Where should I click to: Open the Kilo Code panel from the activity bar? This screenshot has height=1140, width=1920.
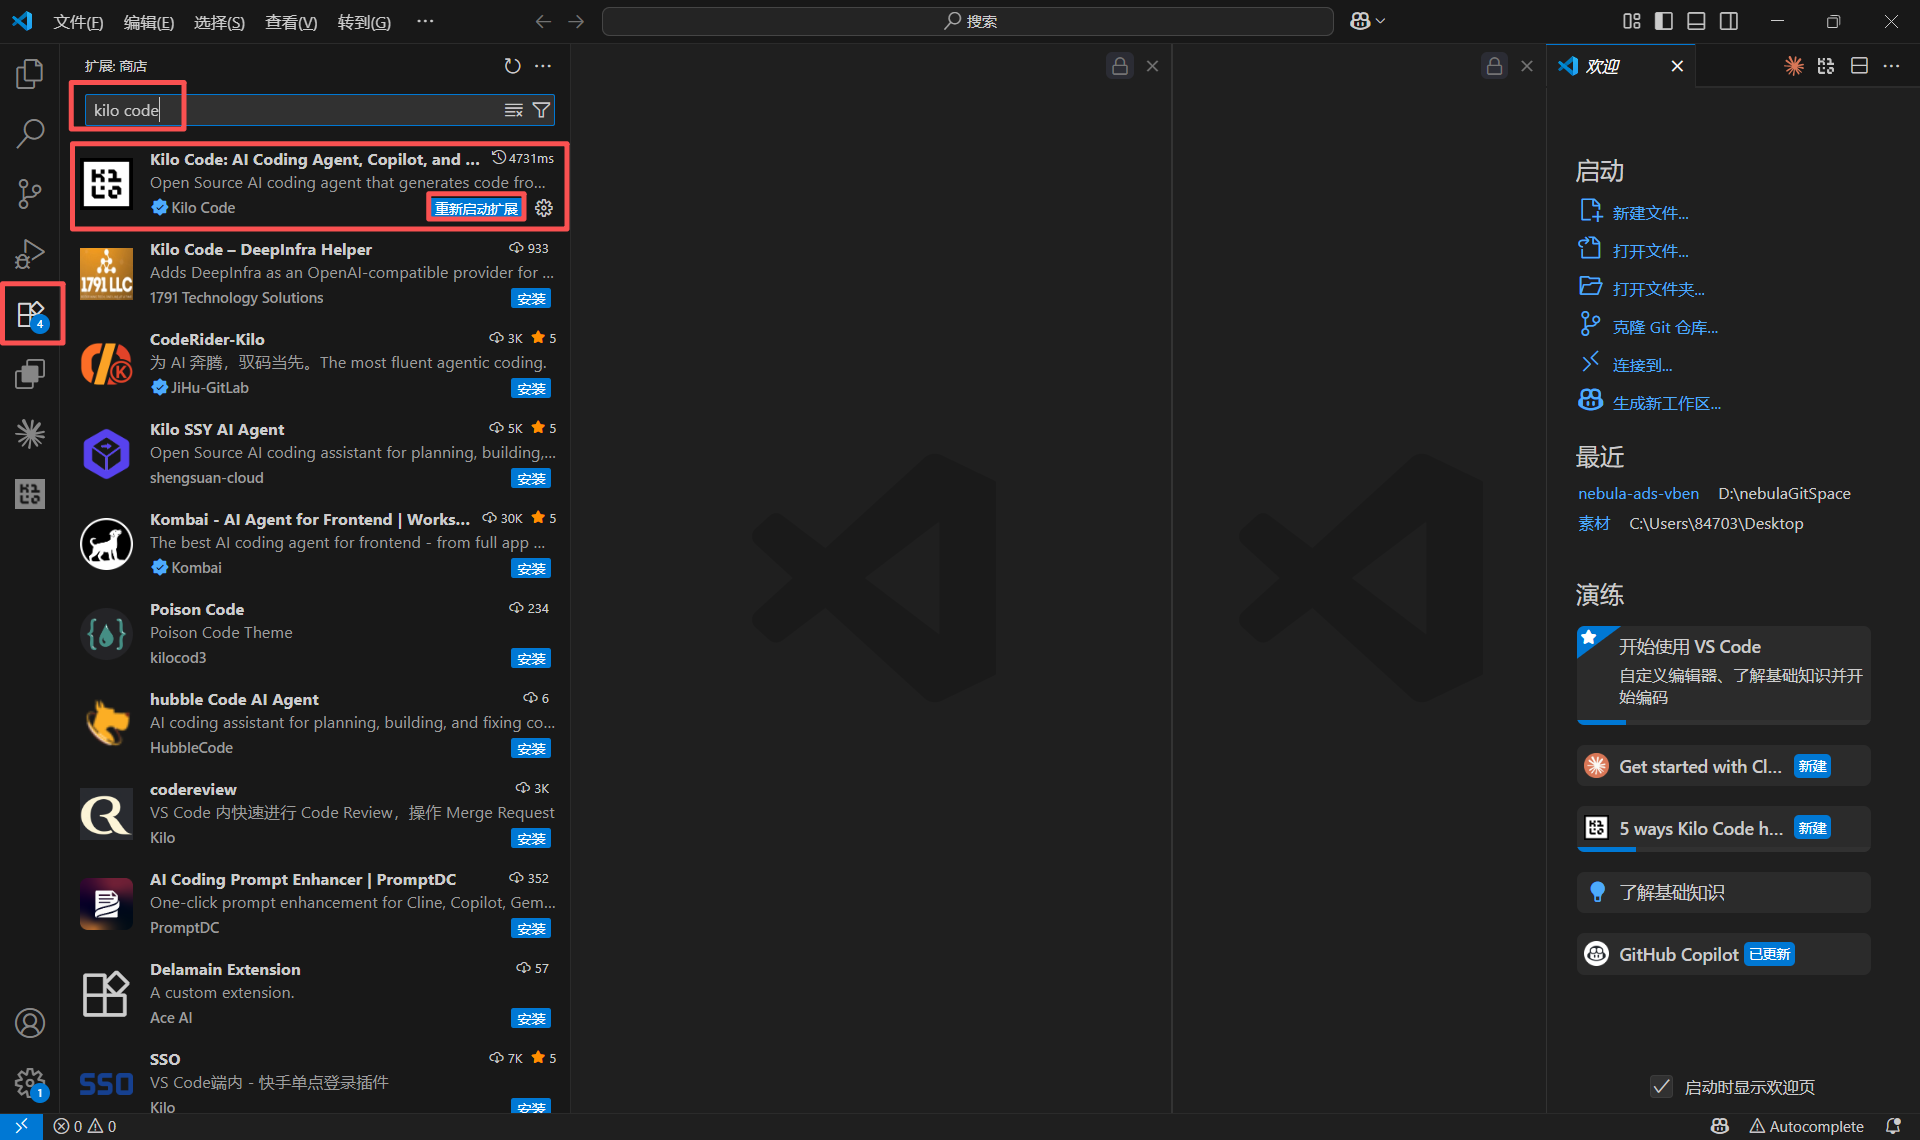pyautogui.click(x=30, y=493)
